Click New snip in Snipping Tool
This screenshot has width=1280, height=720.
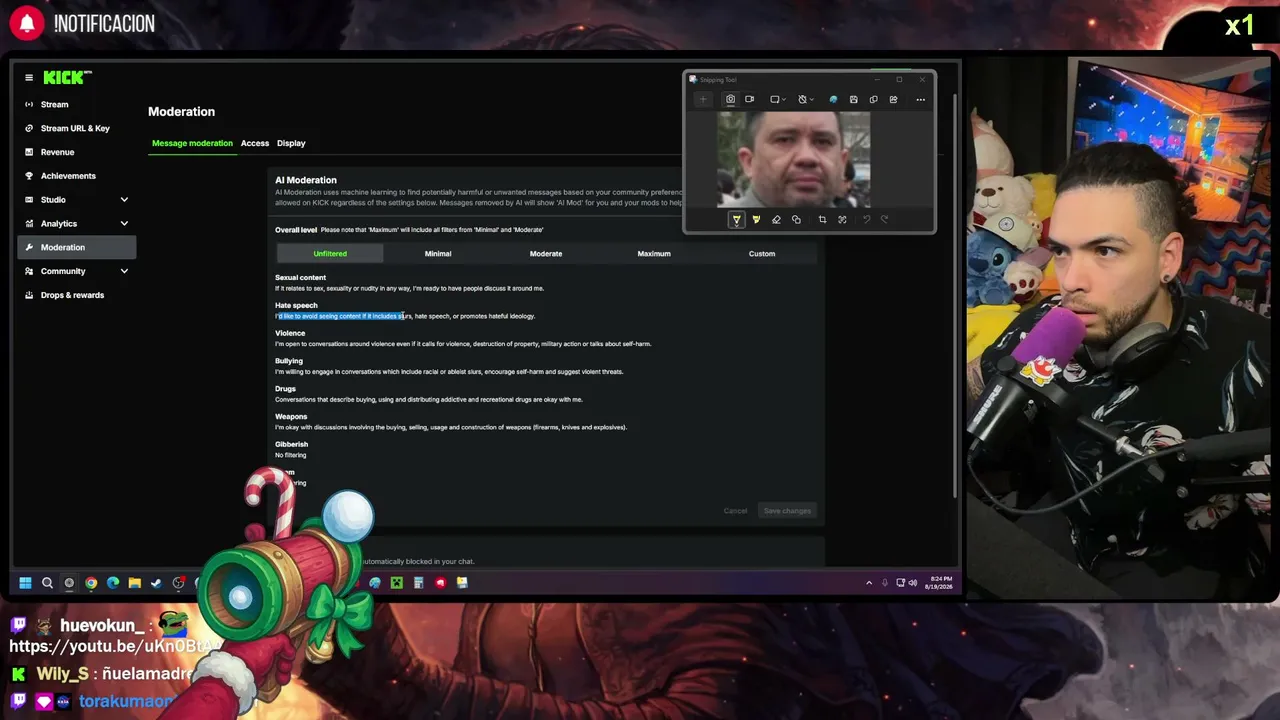[x=703, y=99]
